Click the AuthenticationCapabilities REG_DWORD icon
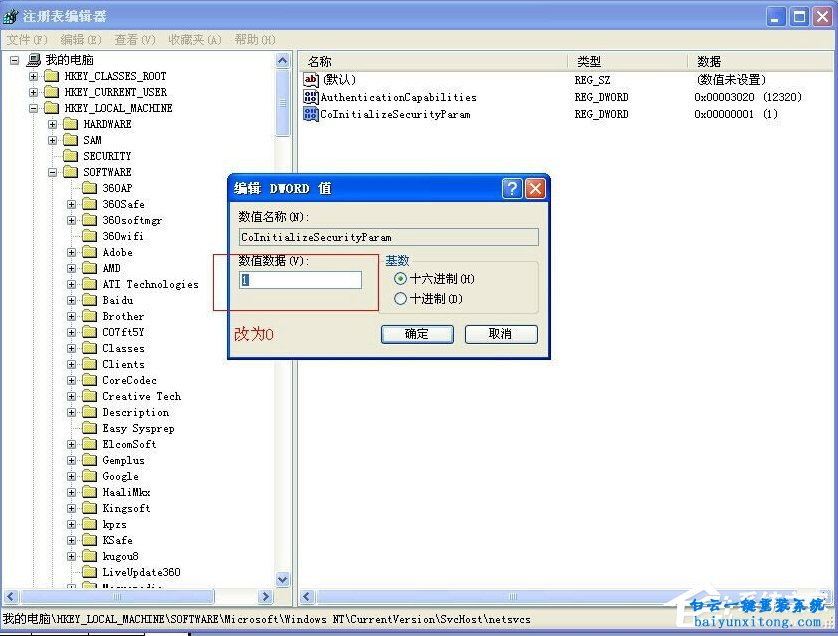The width and height of the screenshot is (838, 636). coord(311,97)
